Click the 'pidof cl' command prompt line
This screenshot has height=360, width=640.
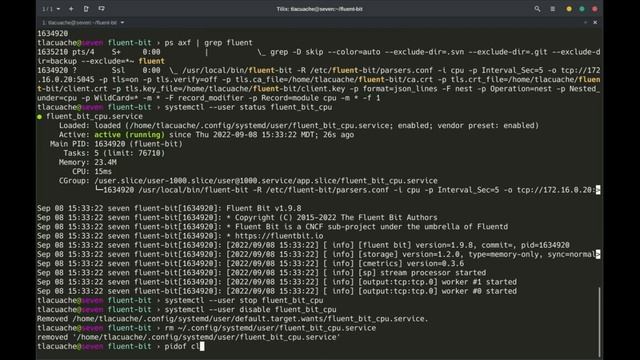click(121, 347)
